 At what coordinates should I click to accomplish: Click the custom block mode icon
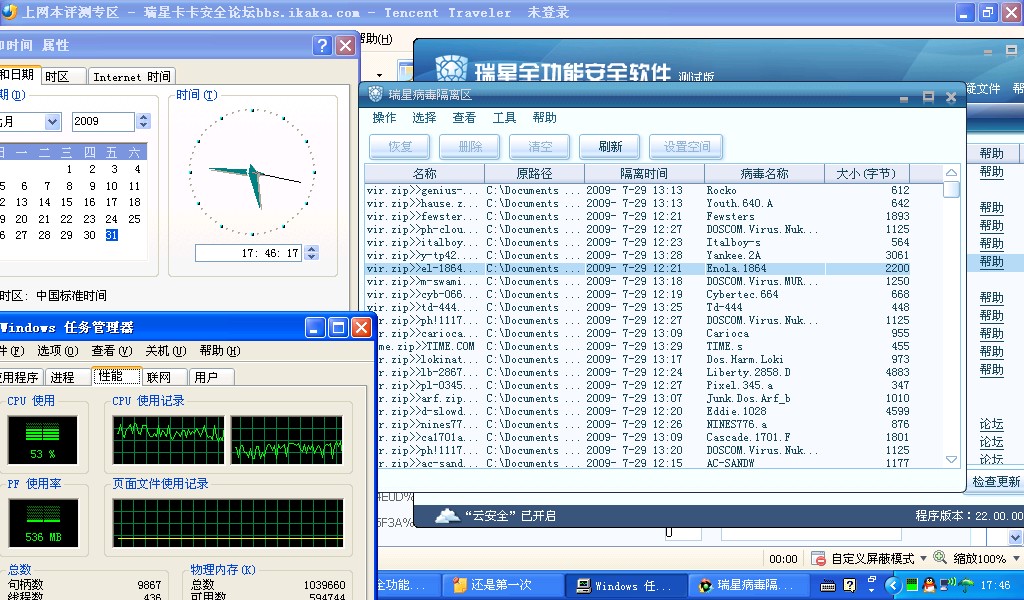(x=818, y=558)
